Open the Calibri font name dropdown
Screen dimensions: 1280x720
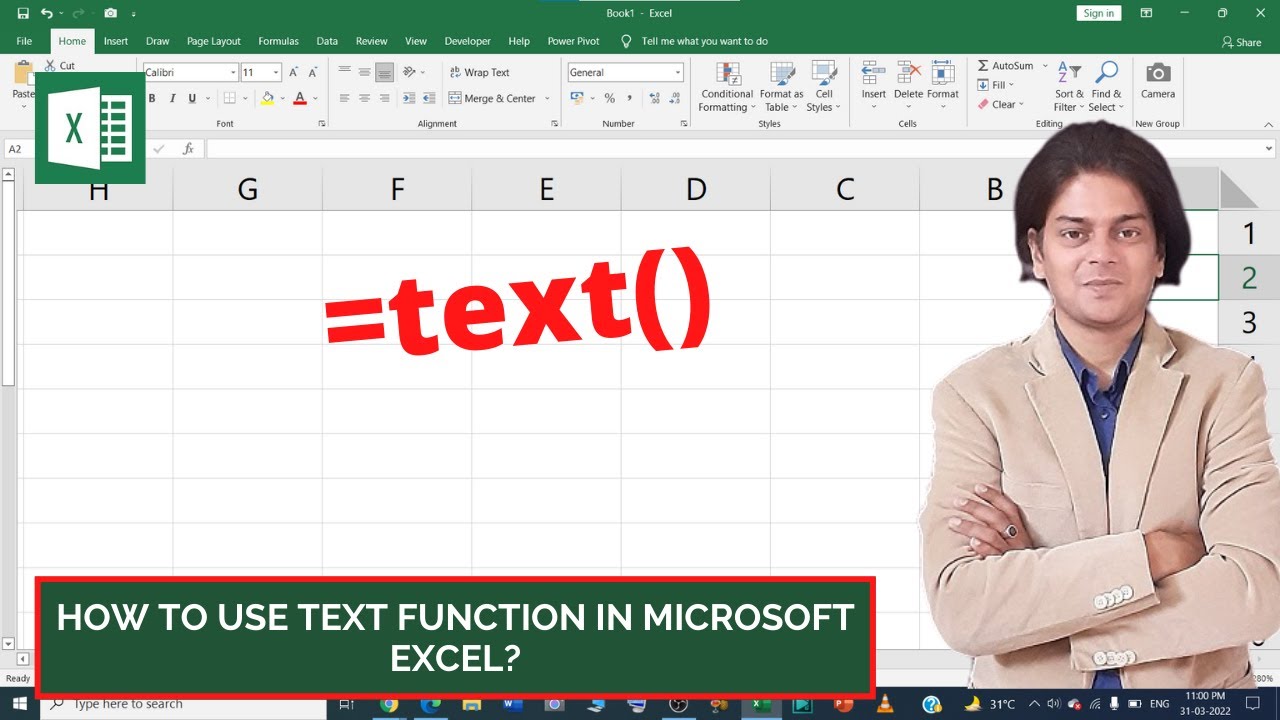tap(233, 72)
